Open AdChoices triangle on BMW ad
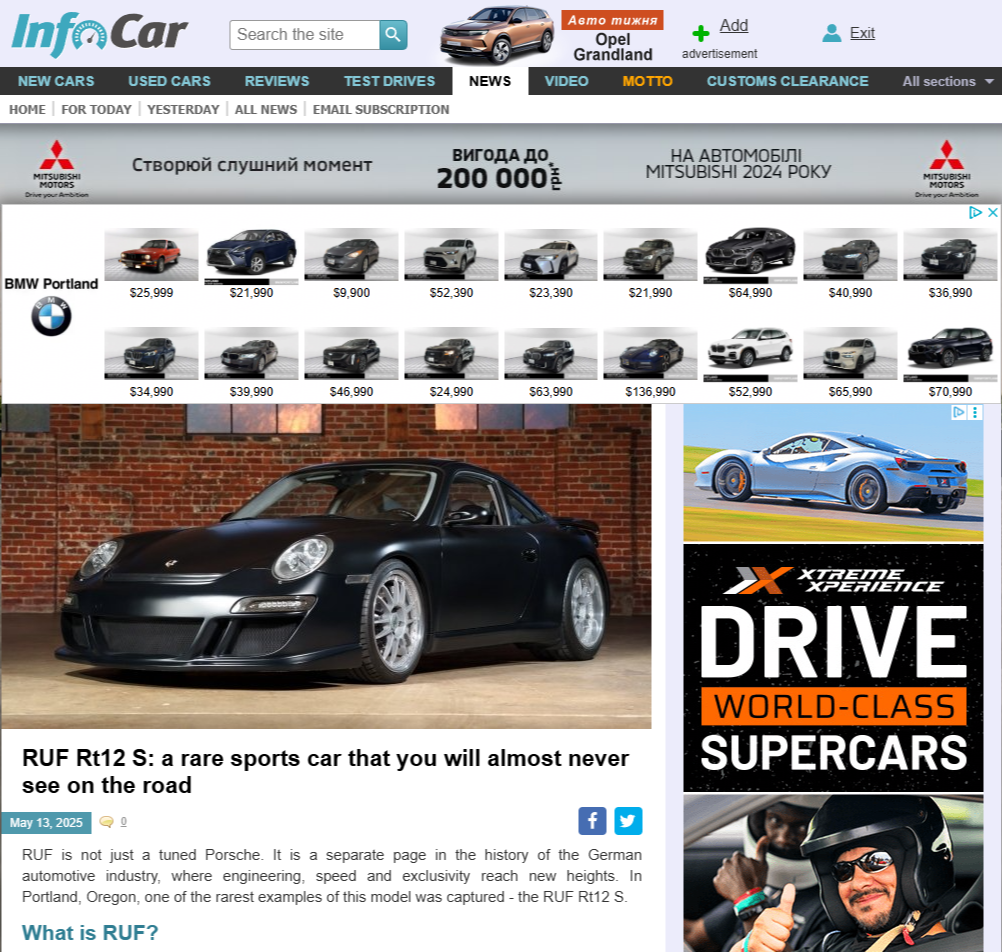 tap(975, 213)
